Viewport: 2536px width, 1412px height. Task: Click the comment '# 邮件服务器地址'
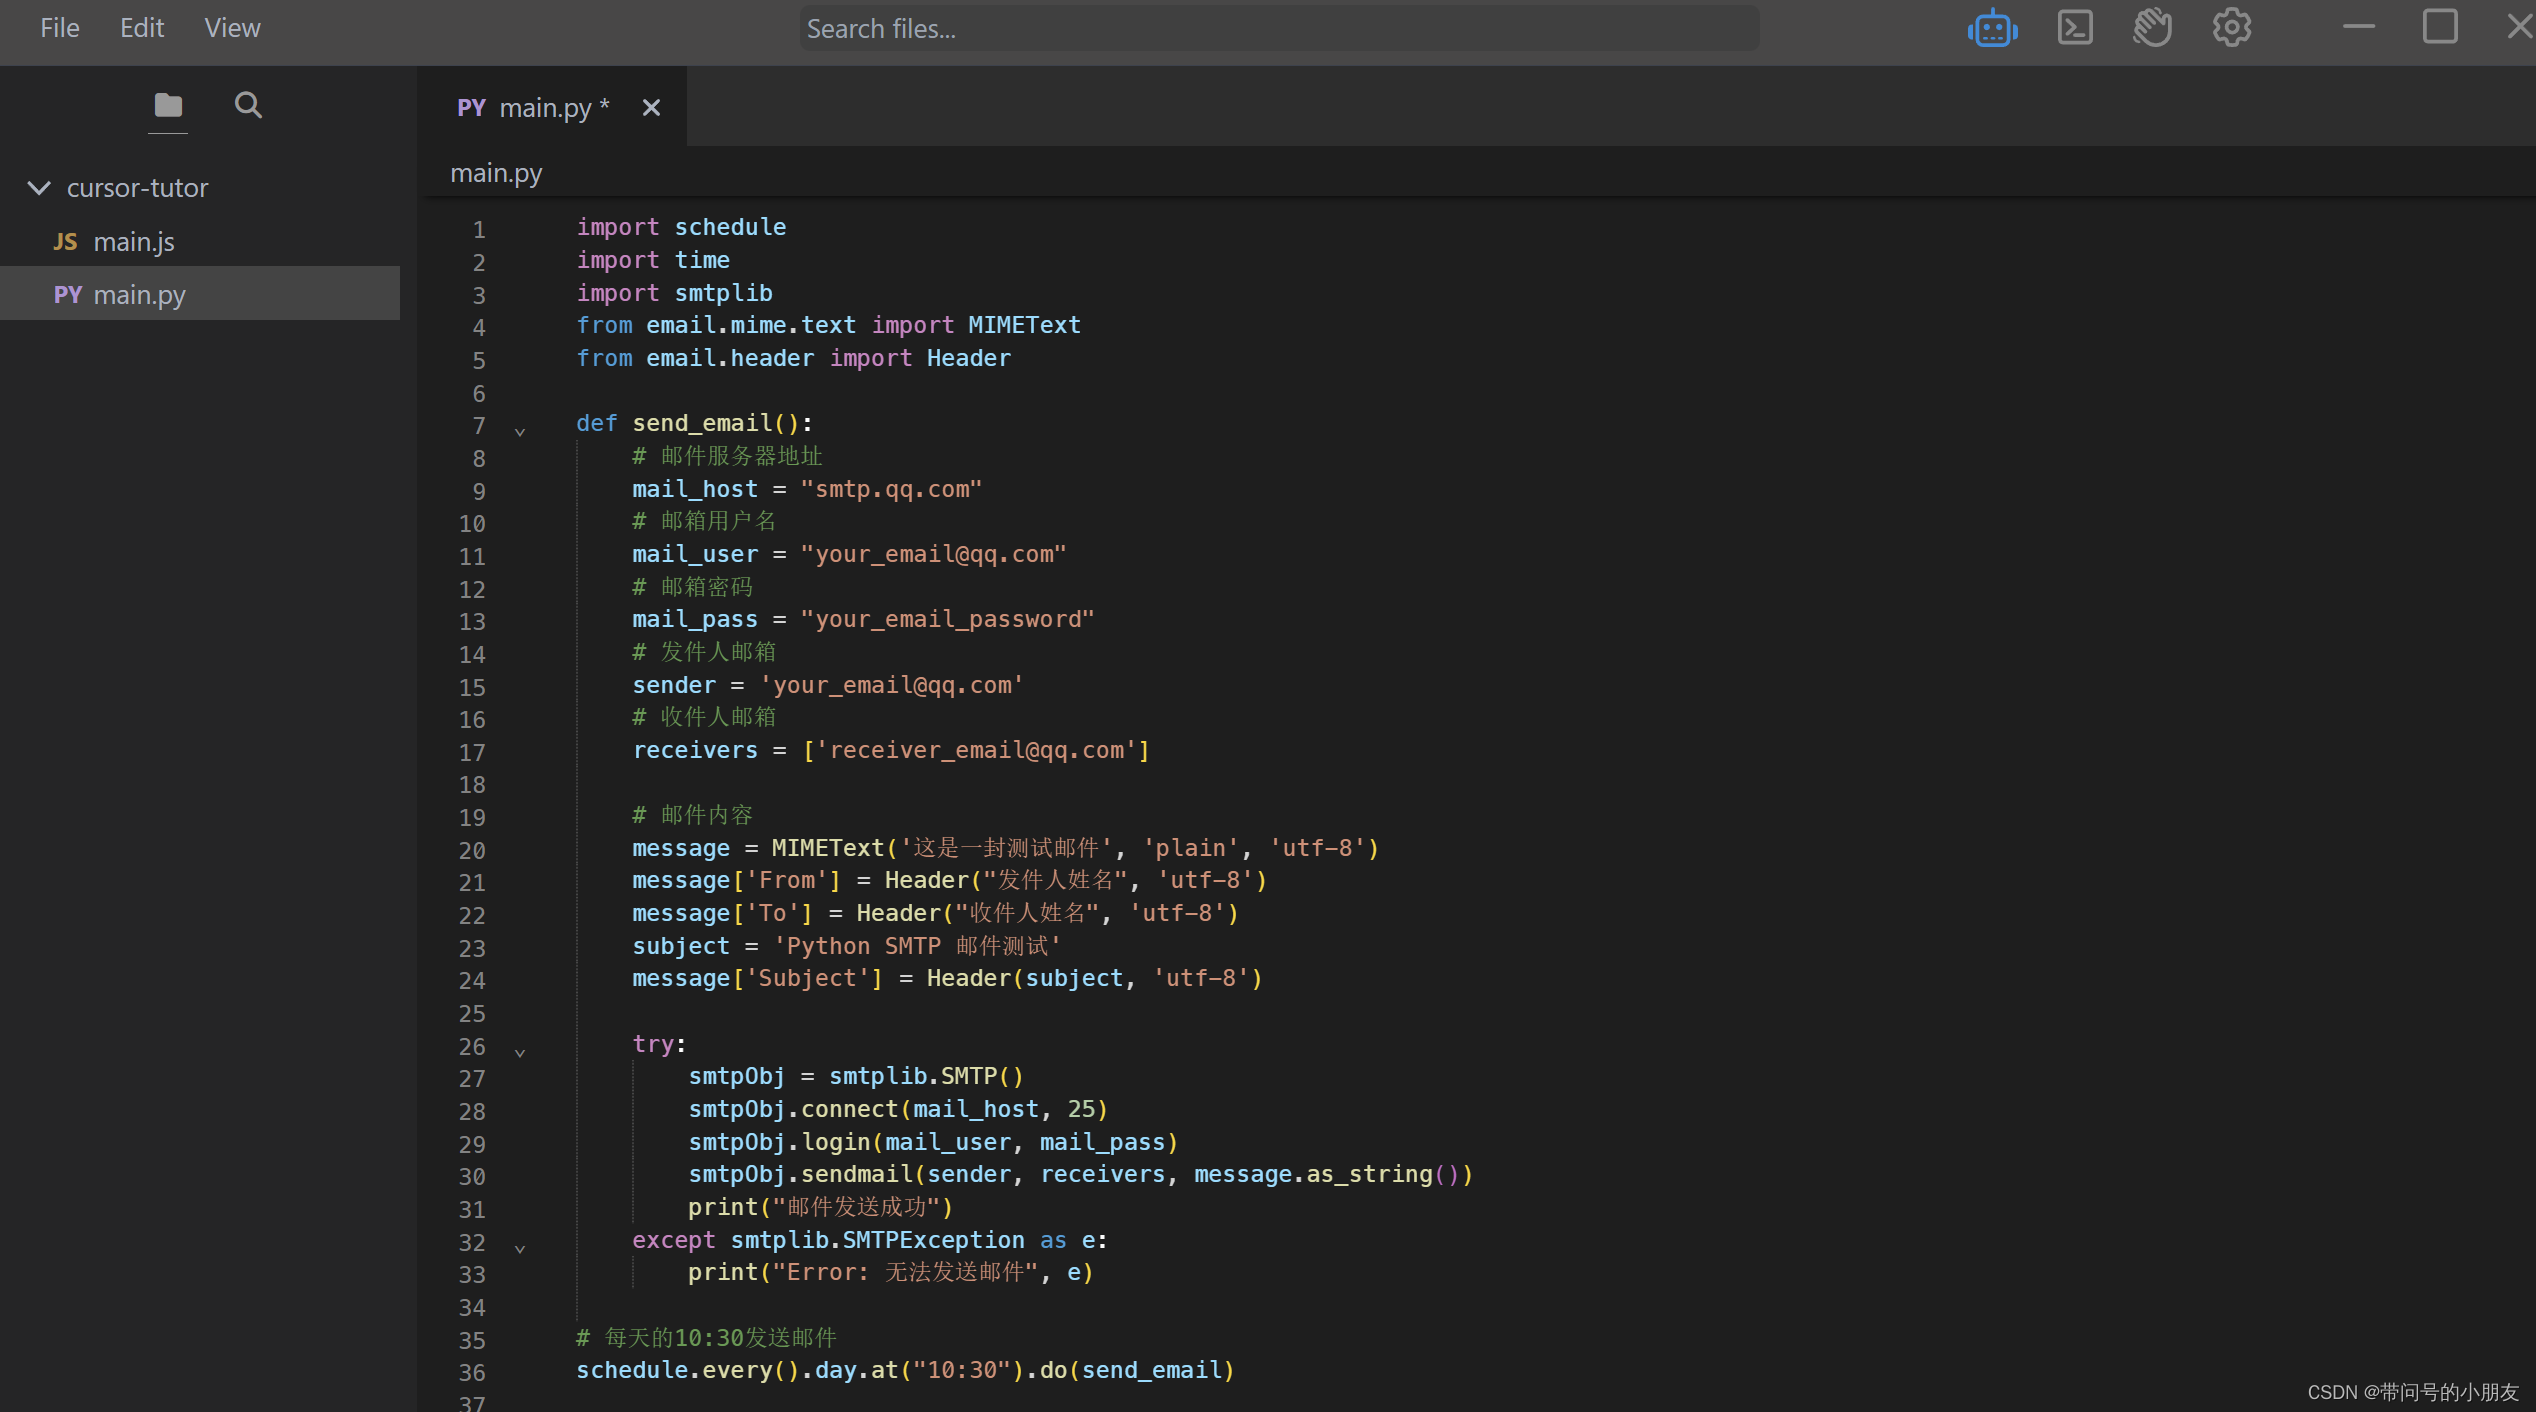coord(727,456)
